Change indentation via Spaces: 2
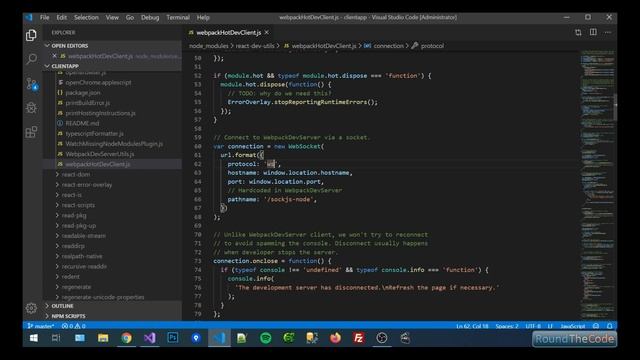The width and height of the screenshot is (640, 360). (x=507, y=326)
